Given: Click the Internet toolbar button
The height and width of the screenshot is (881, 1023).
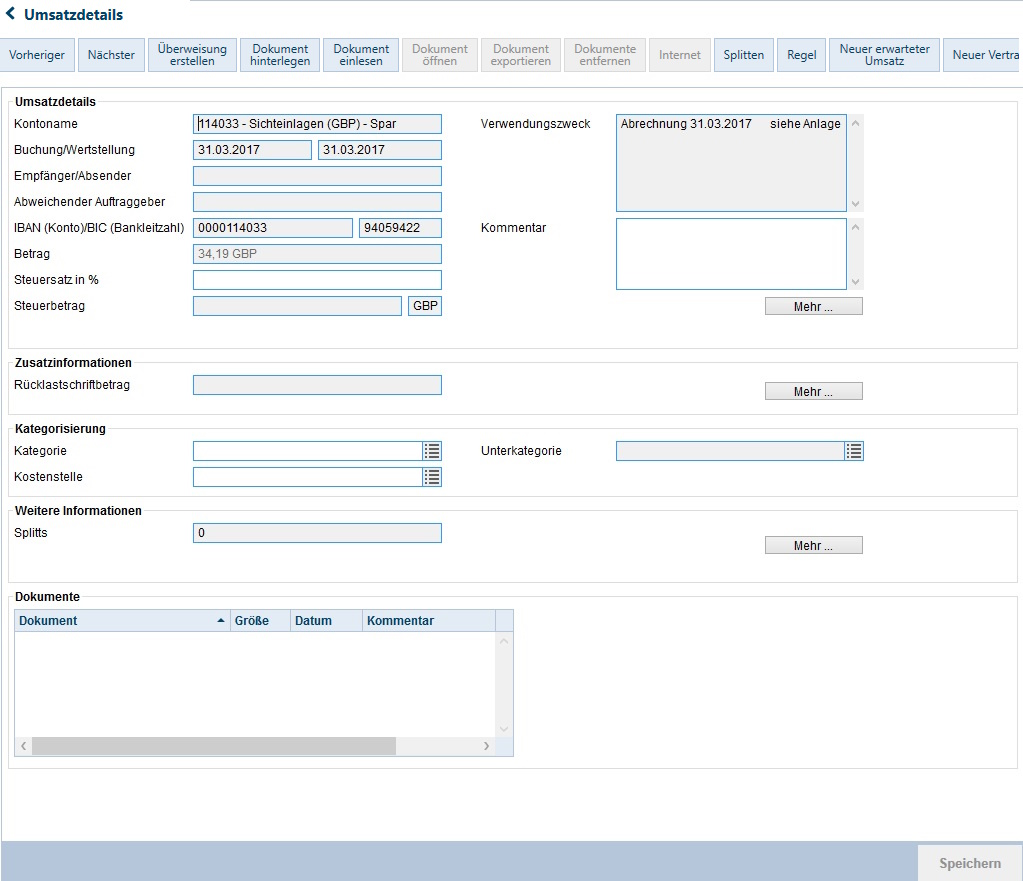Looking at the screenshot, I should click(x=679, y=55).
